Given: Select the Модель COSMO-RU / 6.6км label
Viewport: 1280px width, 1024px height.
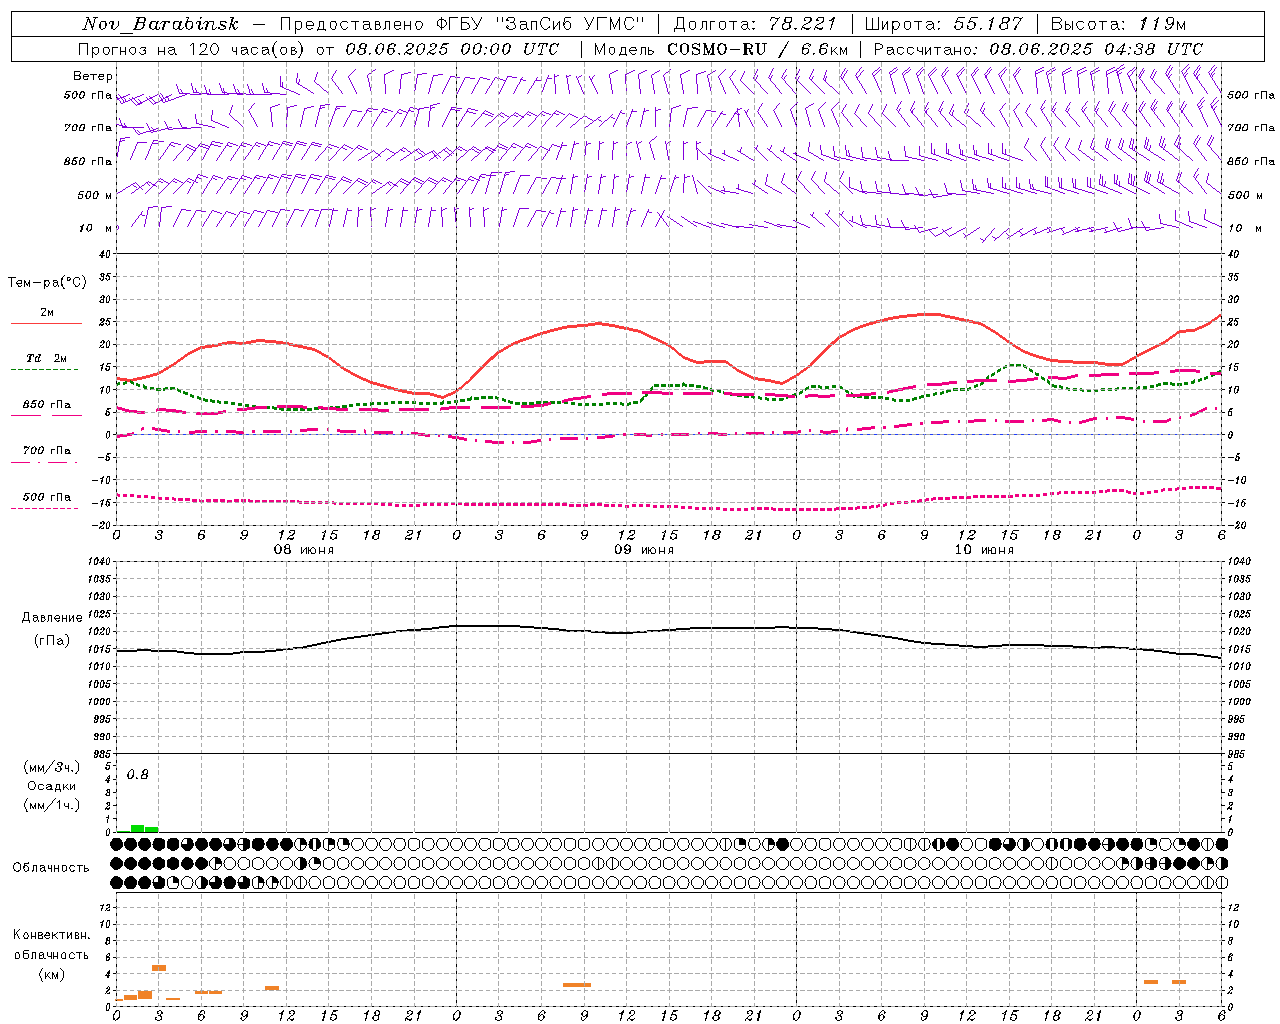Looking at the screenshot, I should pos(721,49).
